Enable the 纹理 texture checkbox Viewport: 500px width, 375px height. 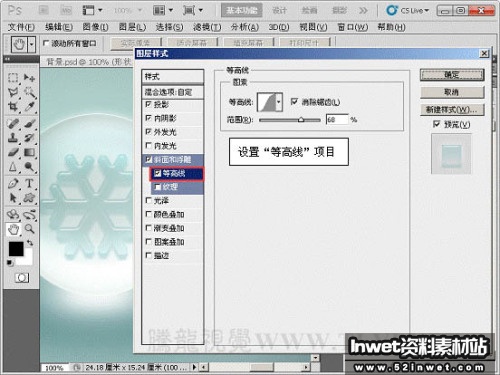tap(158, 187)
